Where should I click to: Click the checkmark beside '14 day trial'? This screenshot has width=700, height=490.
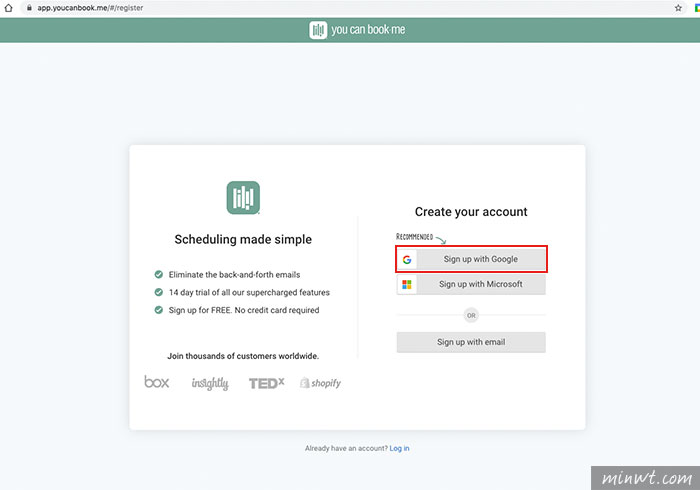tap(158, 292)
